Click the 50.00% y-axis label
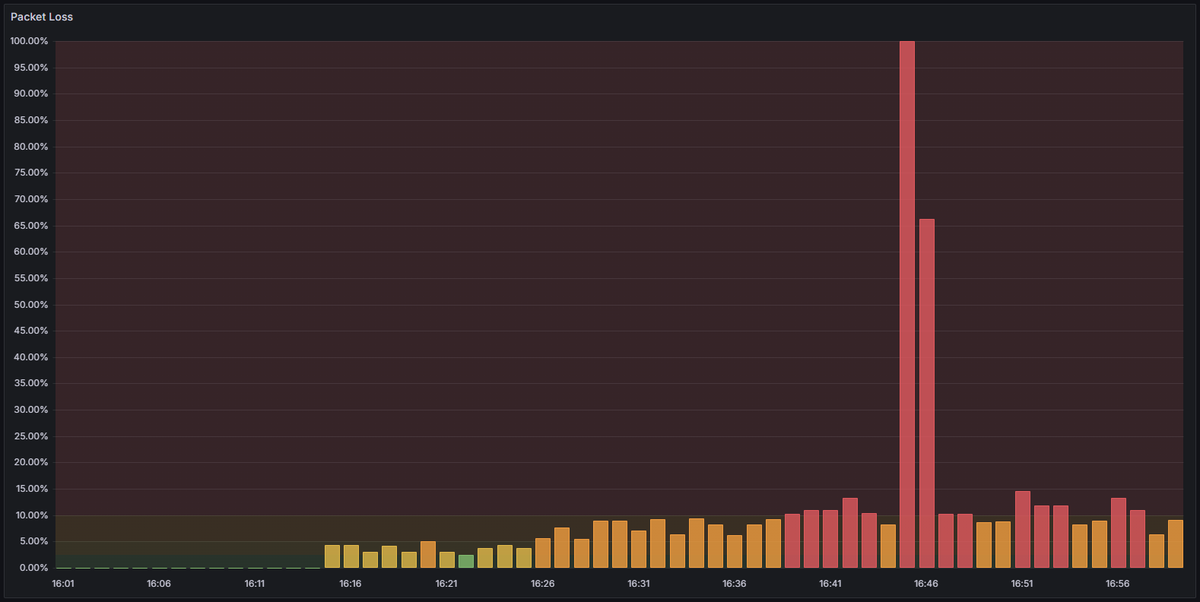This screenshot has height=602, width=1200. pyautogui.click(x=31, y=305)
